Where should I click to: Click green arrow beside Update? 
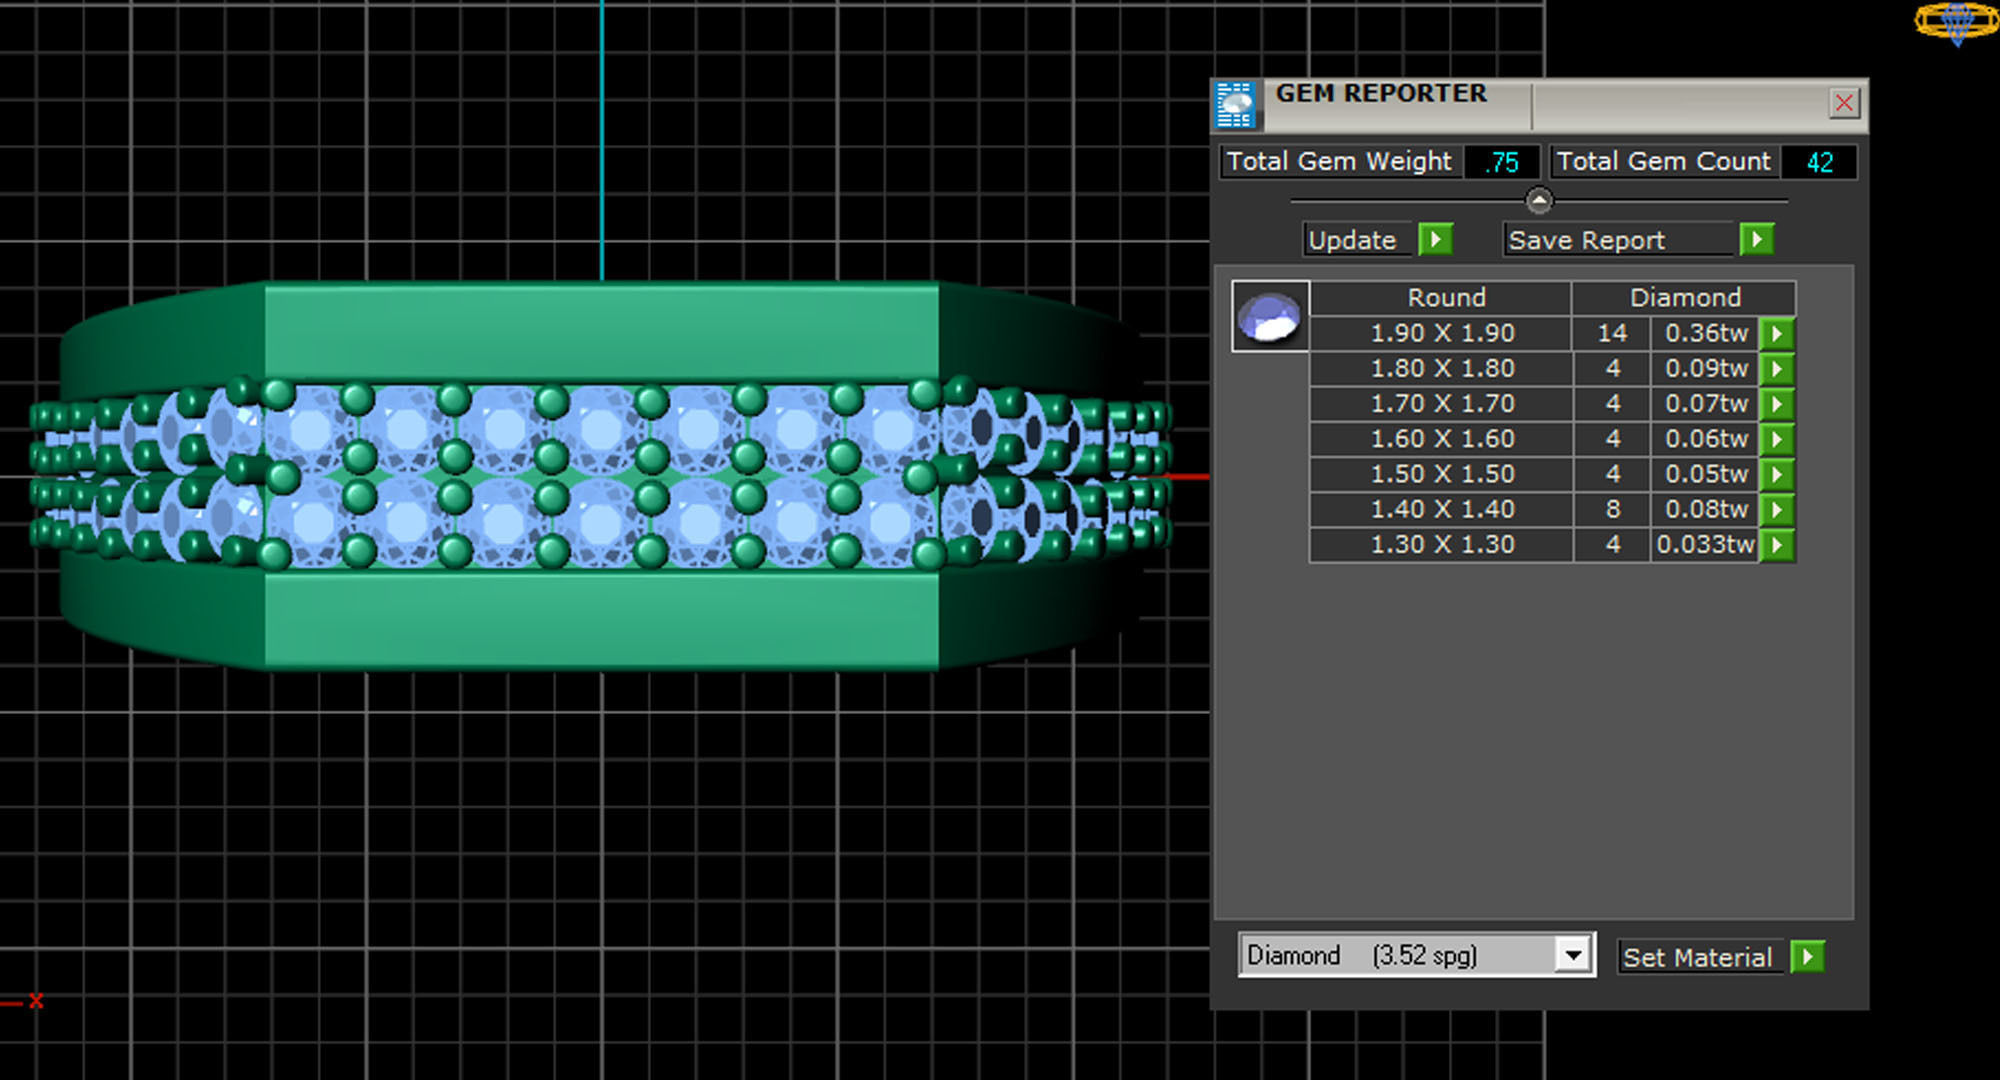point(1435,240)
